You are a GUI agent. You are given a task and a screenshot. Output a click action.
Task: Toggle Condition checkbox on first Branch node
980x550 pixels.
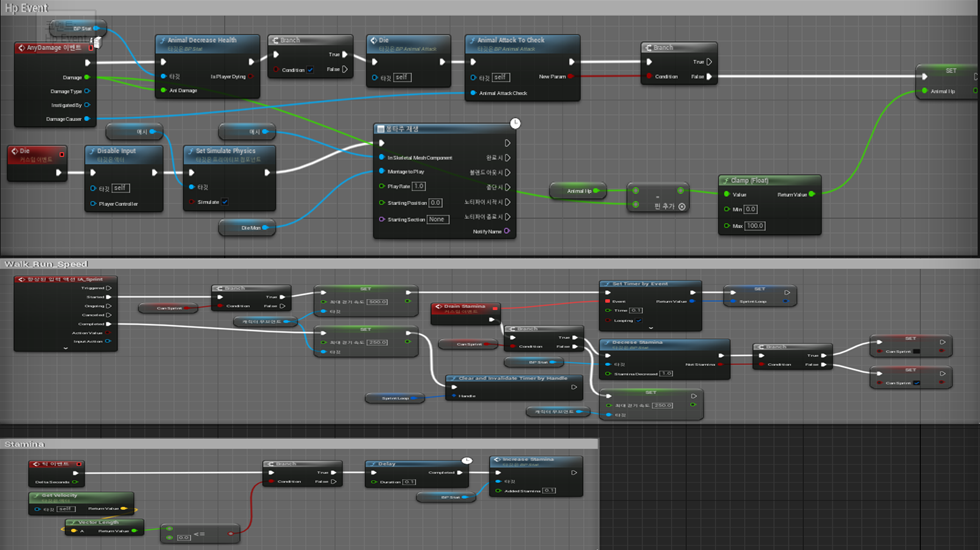[x=310, y=70]
